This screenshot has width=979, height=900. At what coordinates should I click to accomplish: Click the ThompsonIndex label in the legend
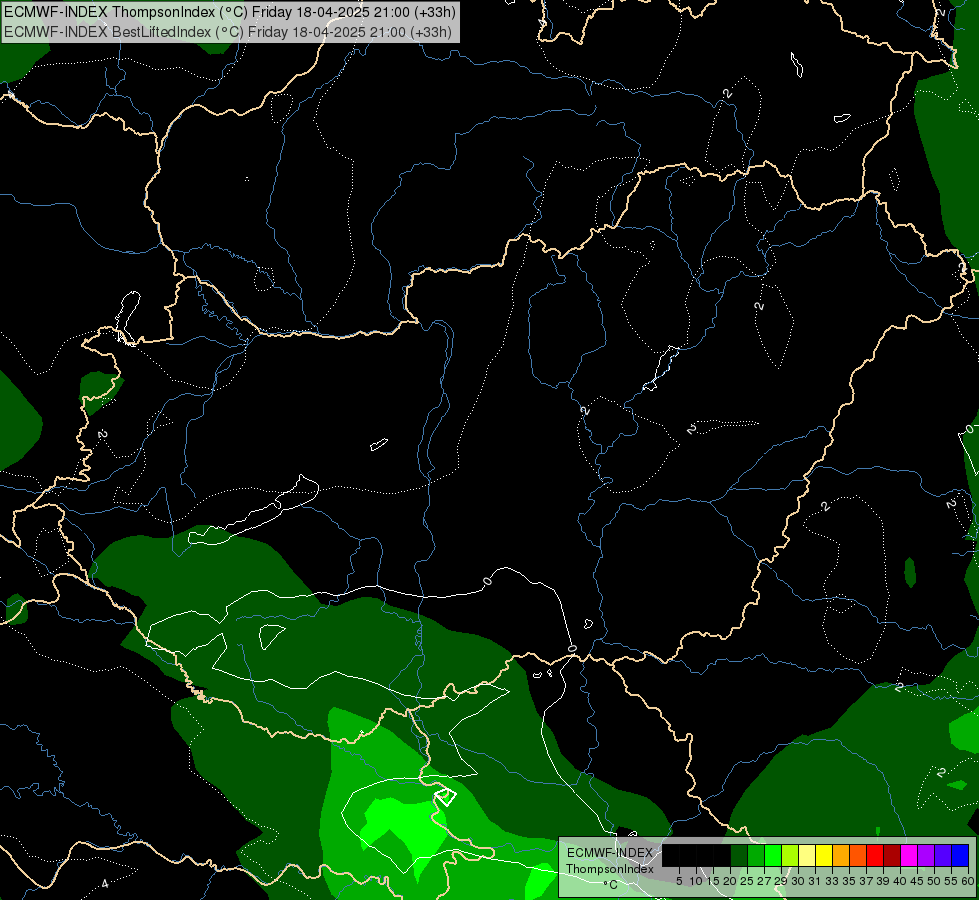click(610, 869)
